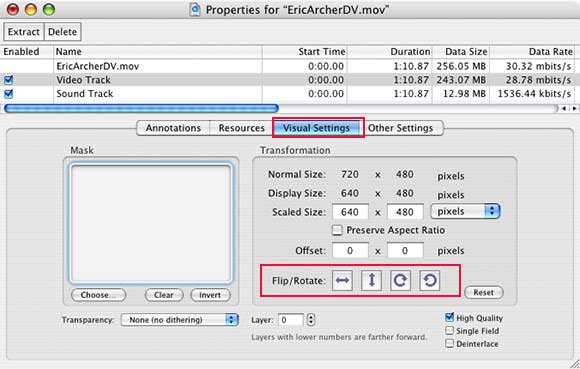Clear the mask
The width and height of the screenshot is (580, 369).
164,295
